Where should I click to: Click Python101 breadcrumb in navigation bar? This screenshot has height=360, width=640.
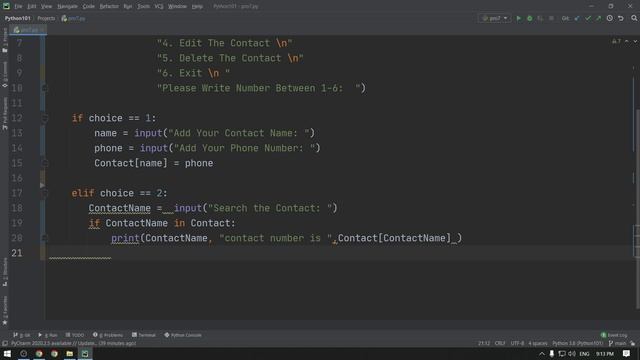pyautogui.click(x=18, y=18)
